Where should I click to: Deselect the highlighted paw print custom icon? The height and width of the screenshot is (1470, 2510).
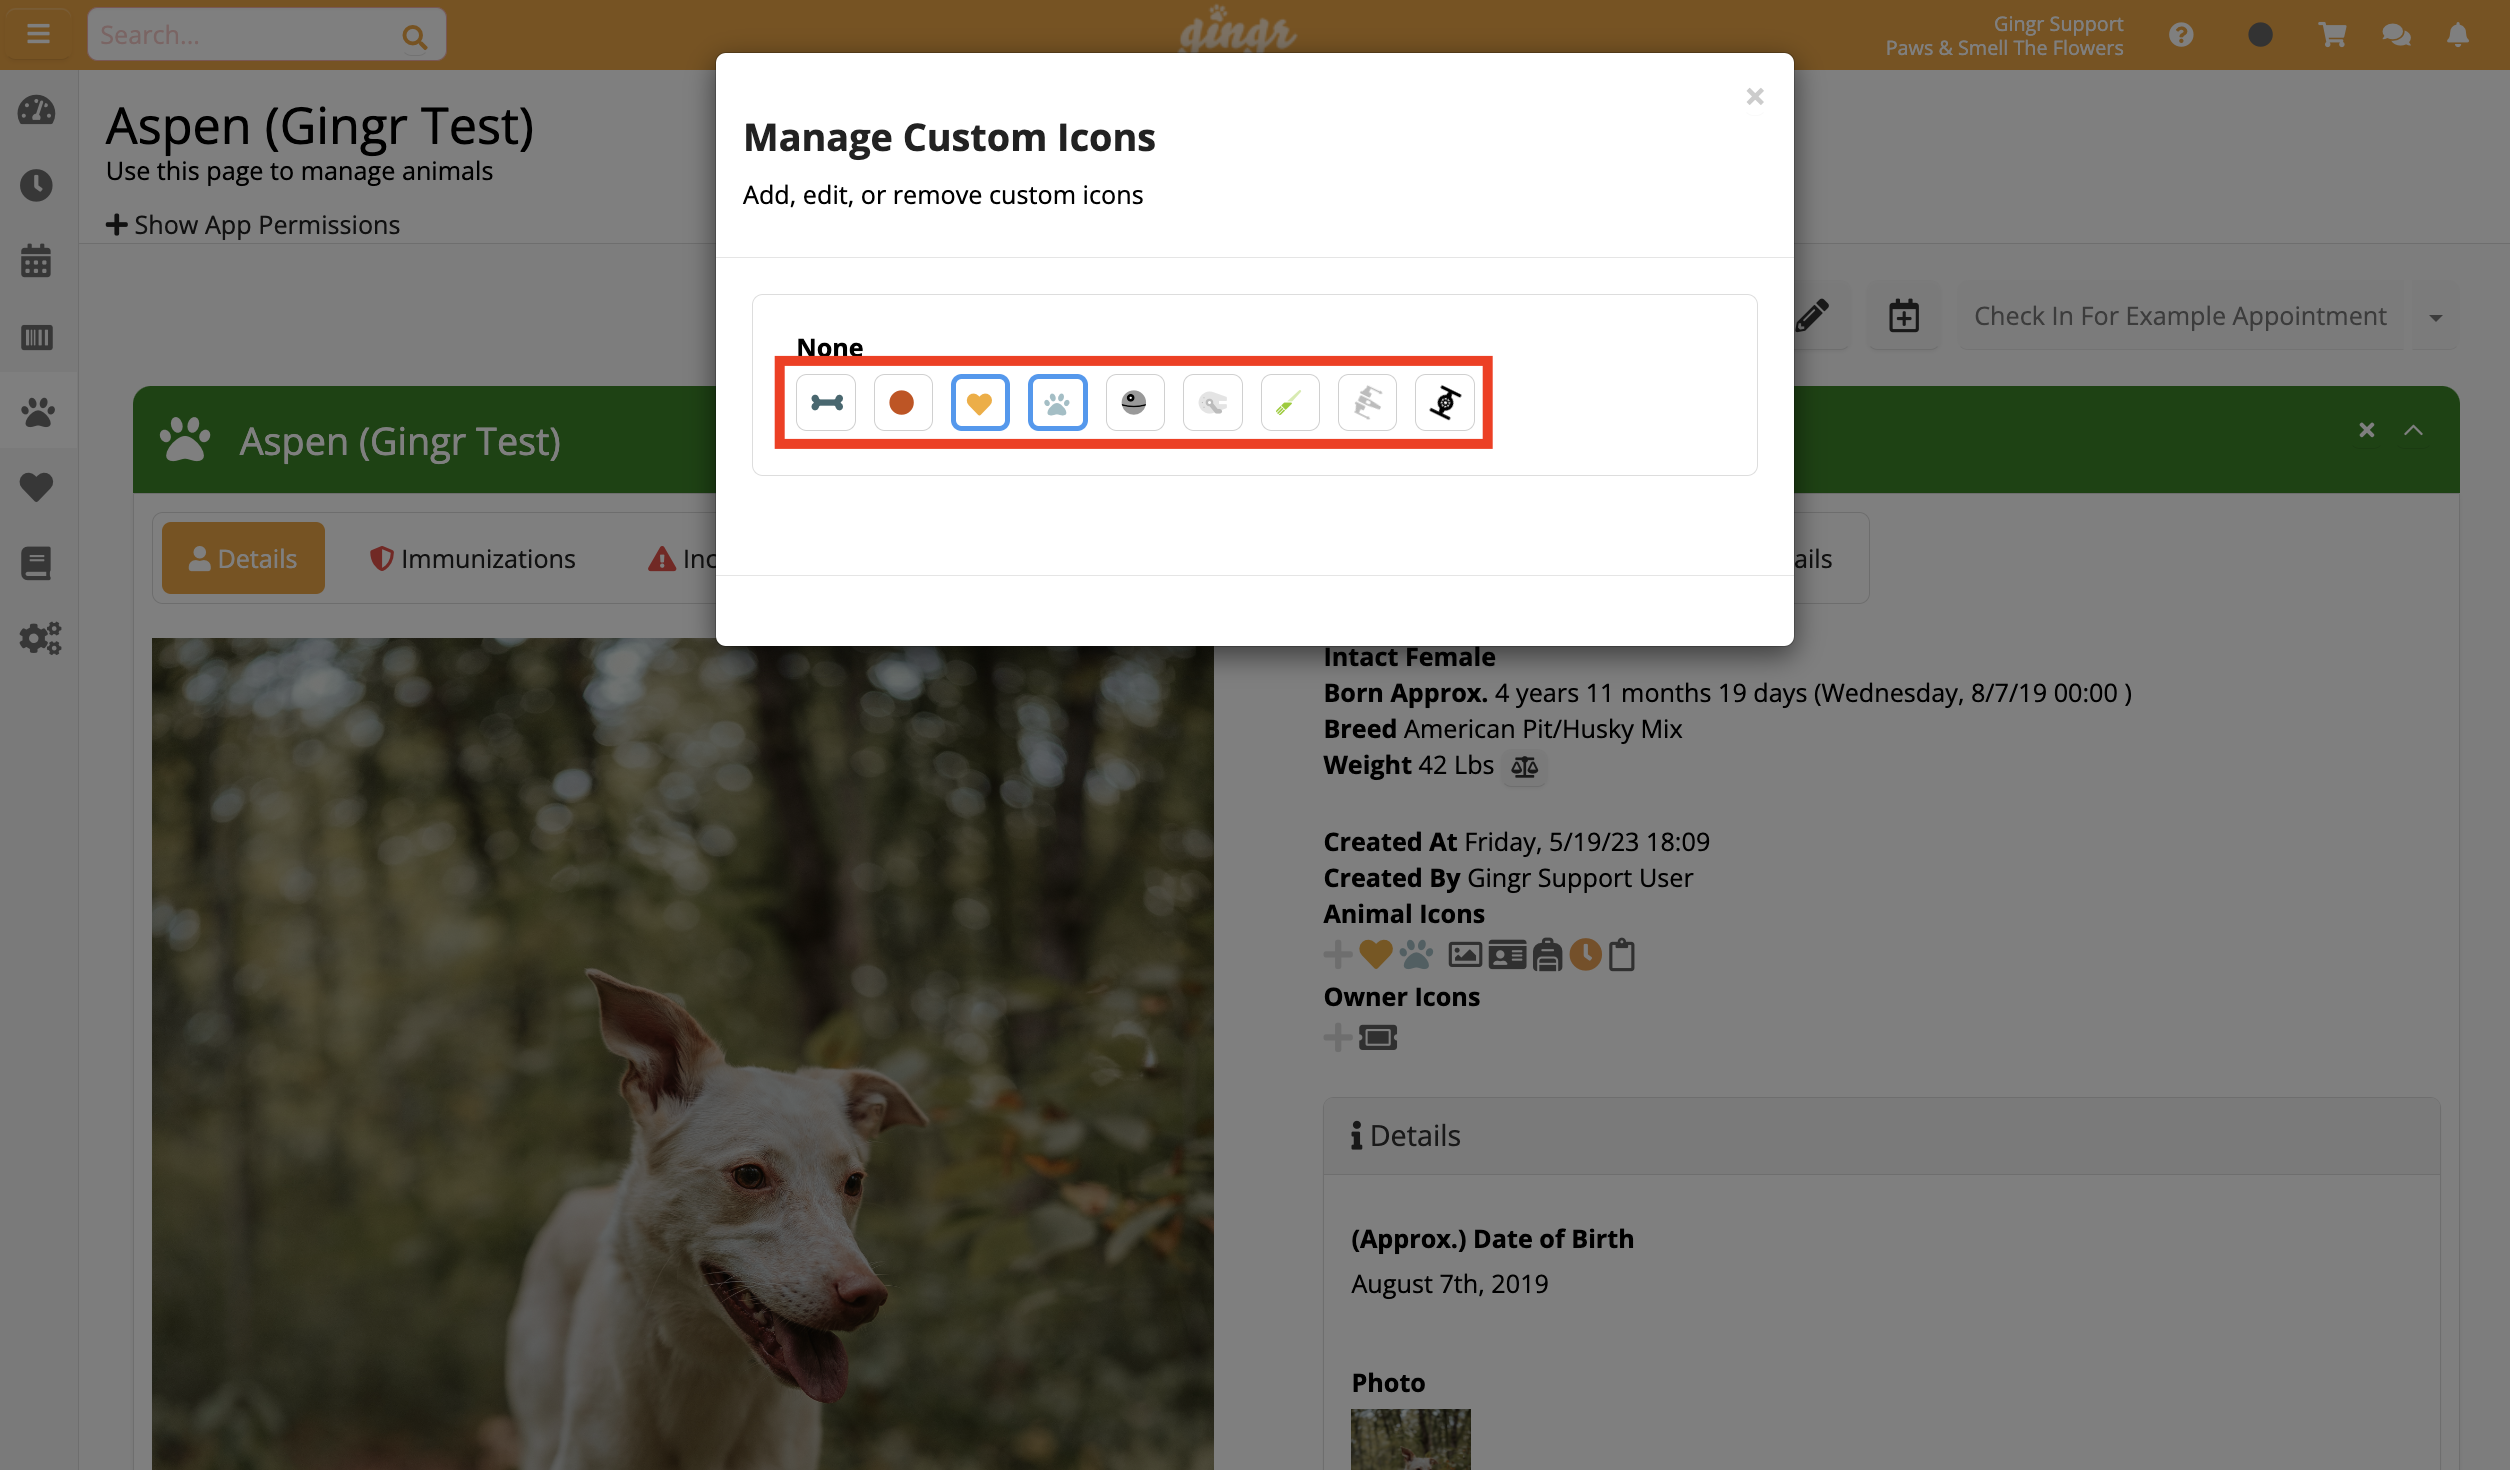tap(1057, 402)
